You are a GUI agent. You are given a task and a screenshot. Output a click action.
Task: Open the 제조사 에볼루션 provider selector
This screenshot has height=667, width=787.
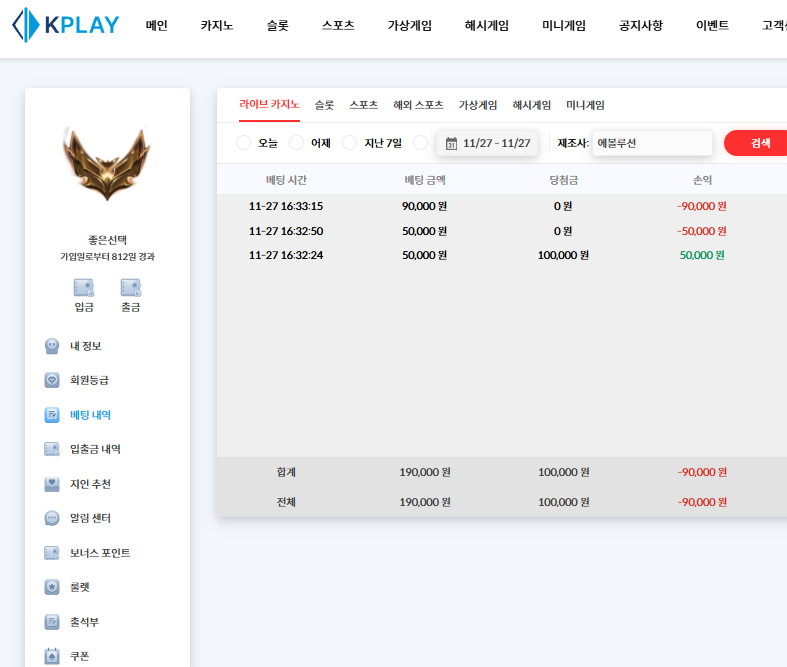coord(651,143)
